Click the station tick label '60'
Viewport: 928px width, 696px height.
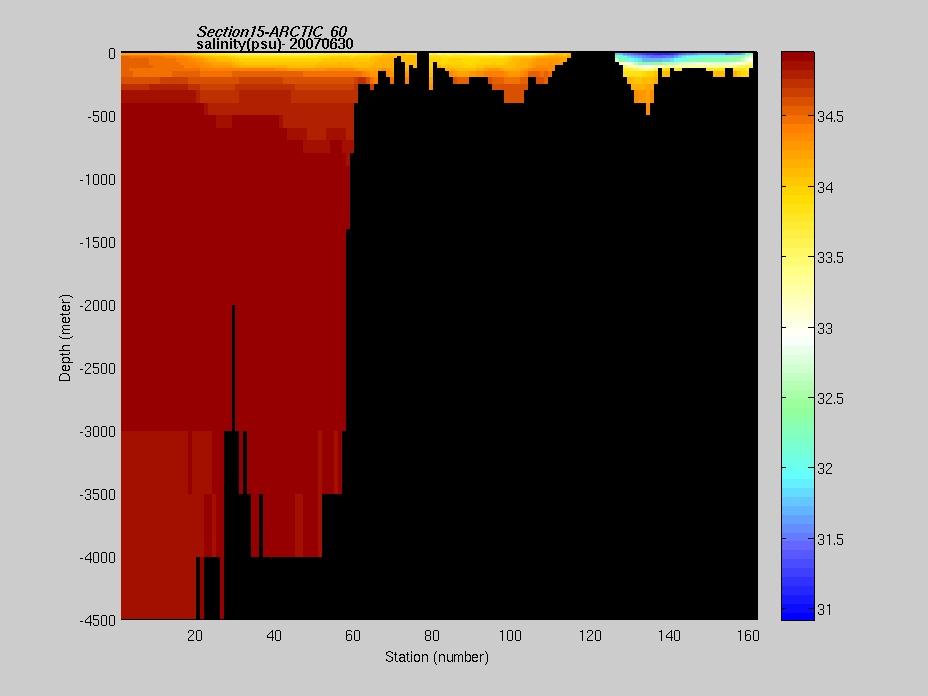[353, 636]
